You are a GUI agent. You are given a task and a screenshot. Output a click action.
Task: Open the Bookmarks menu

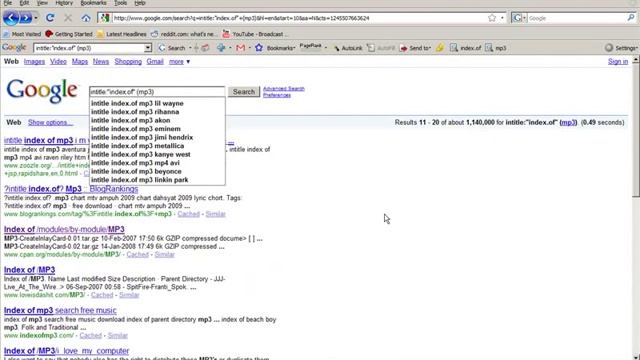93,3
